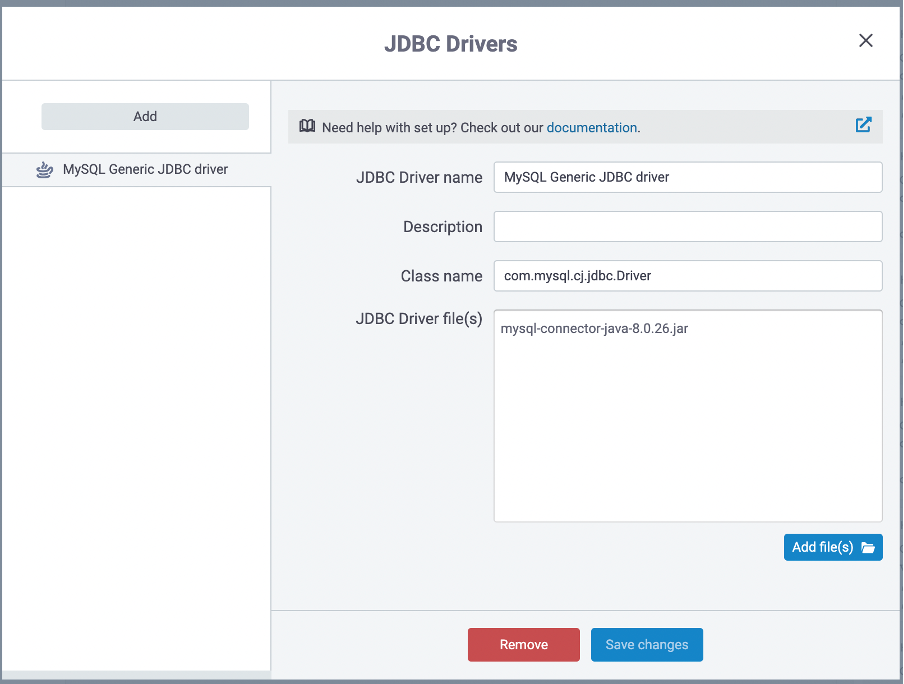Screen dimensions: 904x684
Task: Open the external link icon in help banner
Action: coord(863,125)
